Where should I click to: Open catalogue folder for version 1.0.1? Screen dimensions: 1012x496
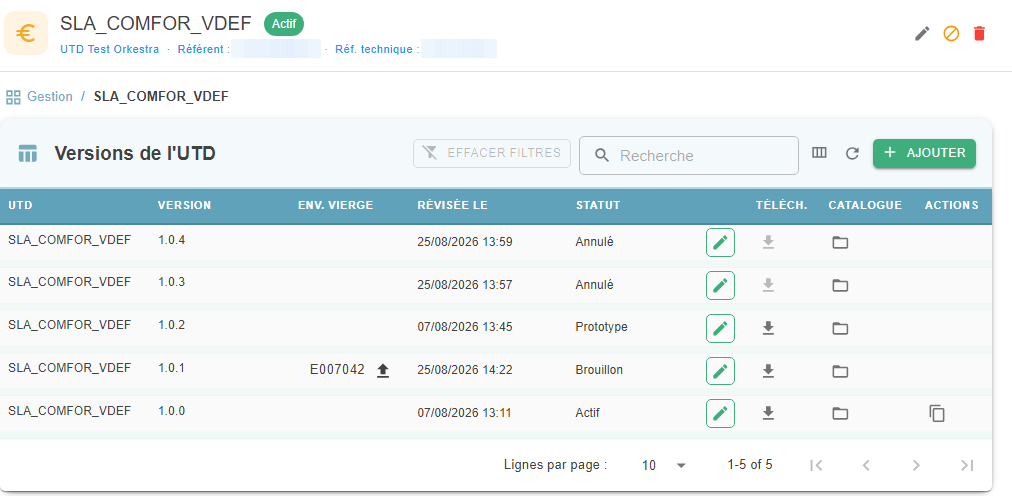pyautogui.click(x=840, y=371)
